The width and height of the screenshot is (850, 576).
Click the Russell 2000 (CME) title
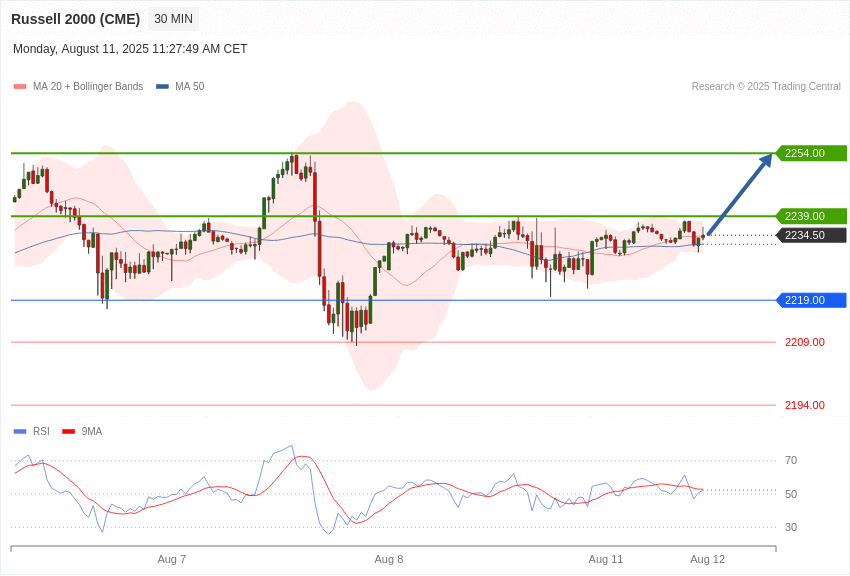point(75,19)
